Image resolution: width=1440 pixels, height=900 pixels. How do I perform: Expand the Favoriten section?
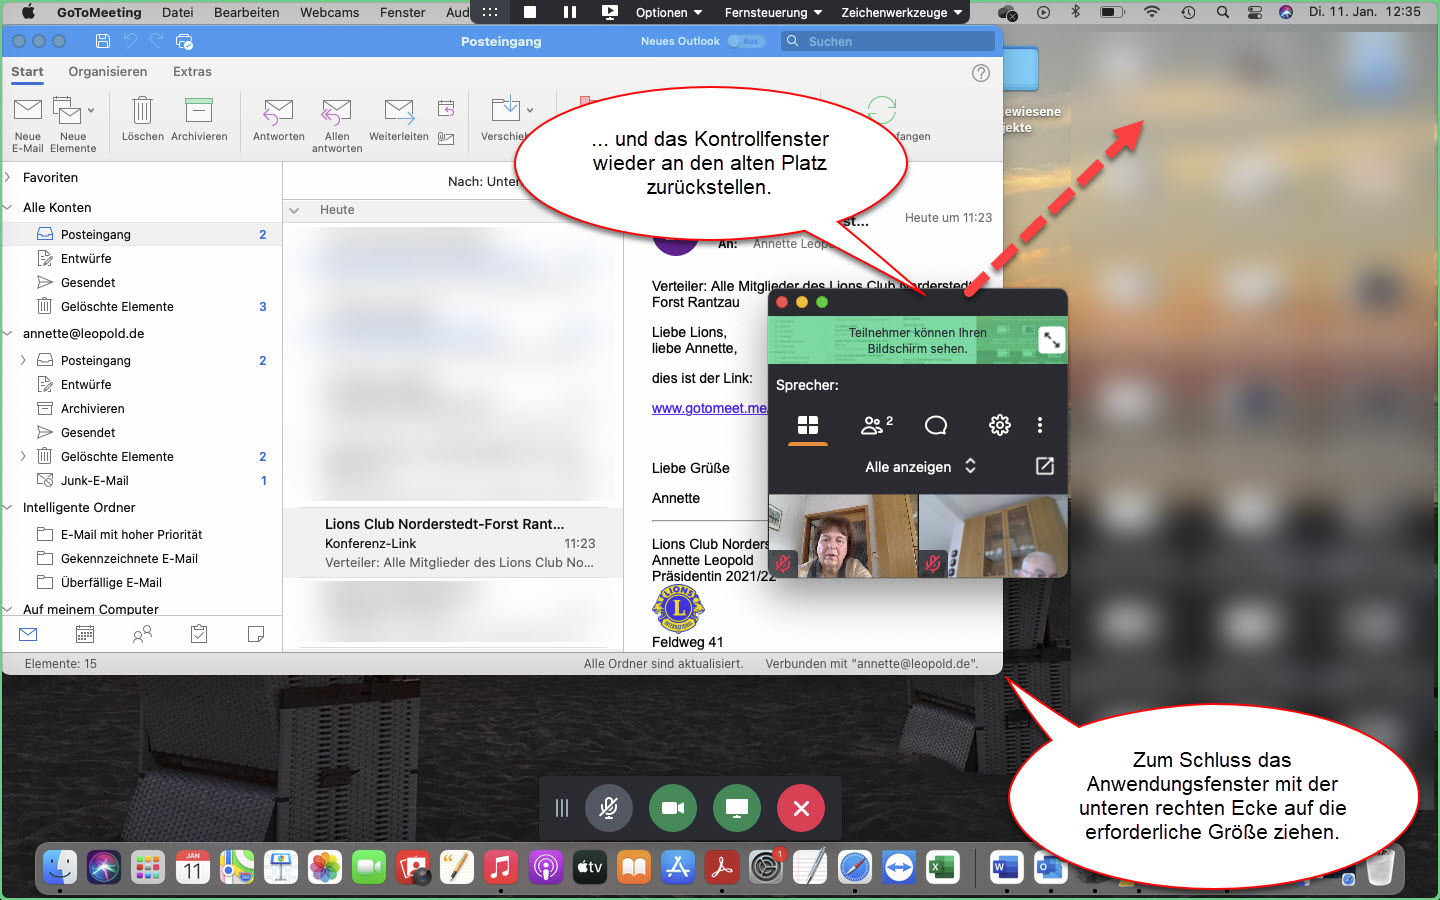(8, 177)
